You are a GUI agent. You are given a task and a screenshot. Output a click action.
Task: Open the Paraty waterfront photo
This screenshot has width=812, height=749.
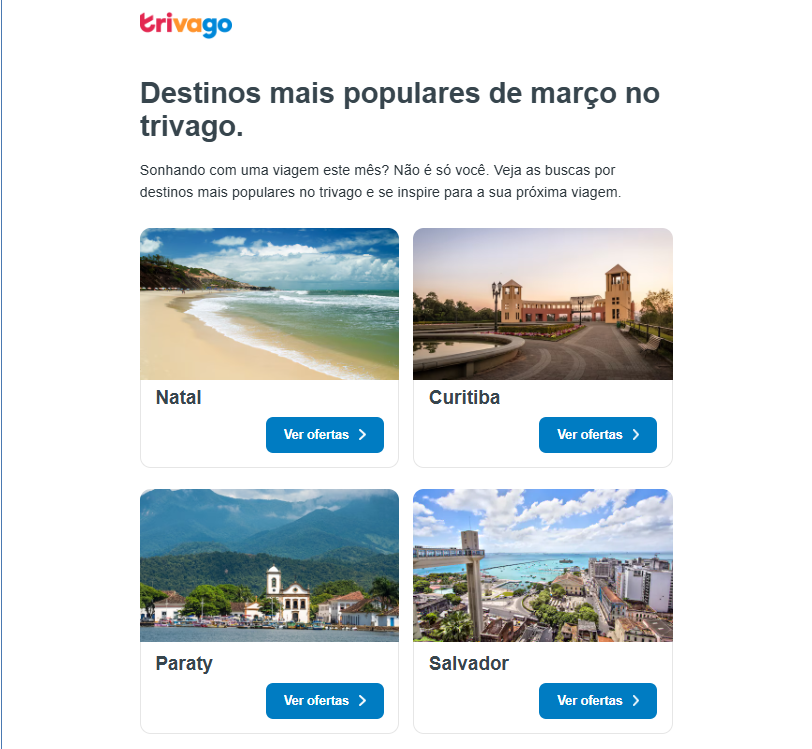coord(269,565)
